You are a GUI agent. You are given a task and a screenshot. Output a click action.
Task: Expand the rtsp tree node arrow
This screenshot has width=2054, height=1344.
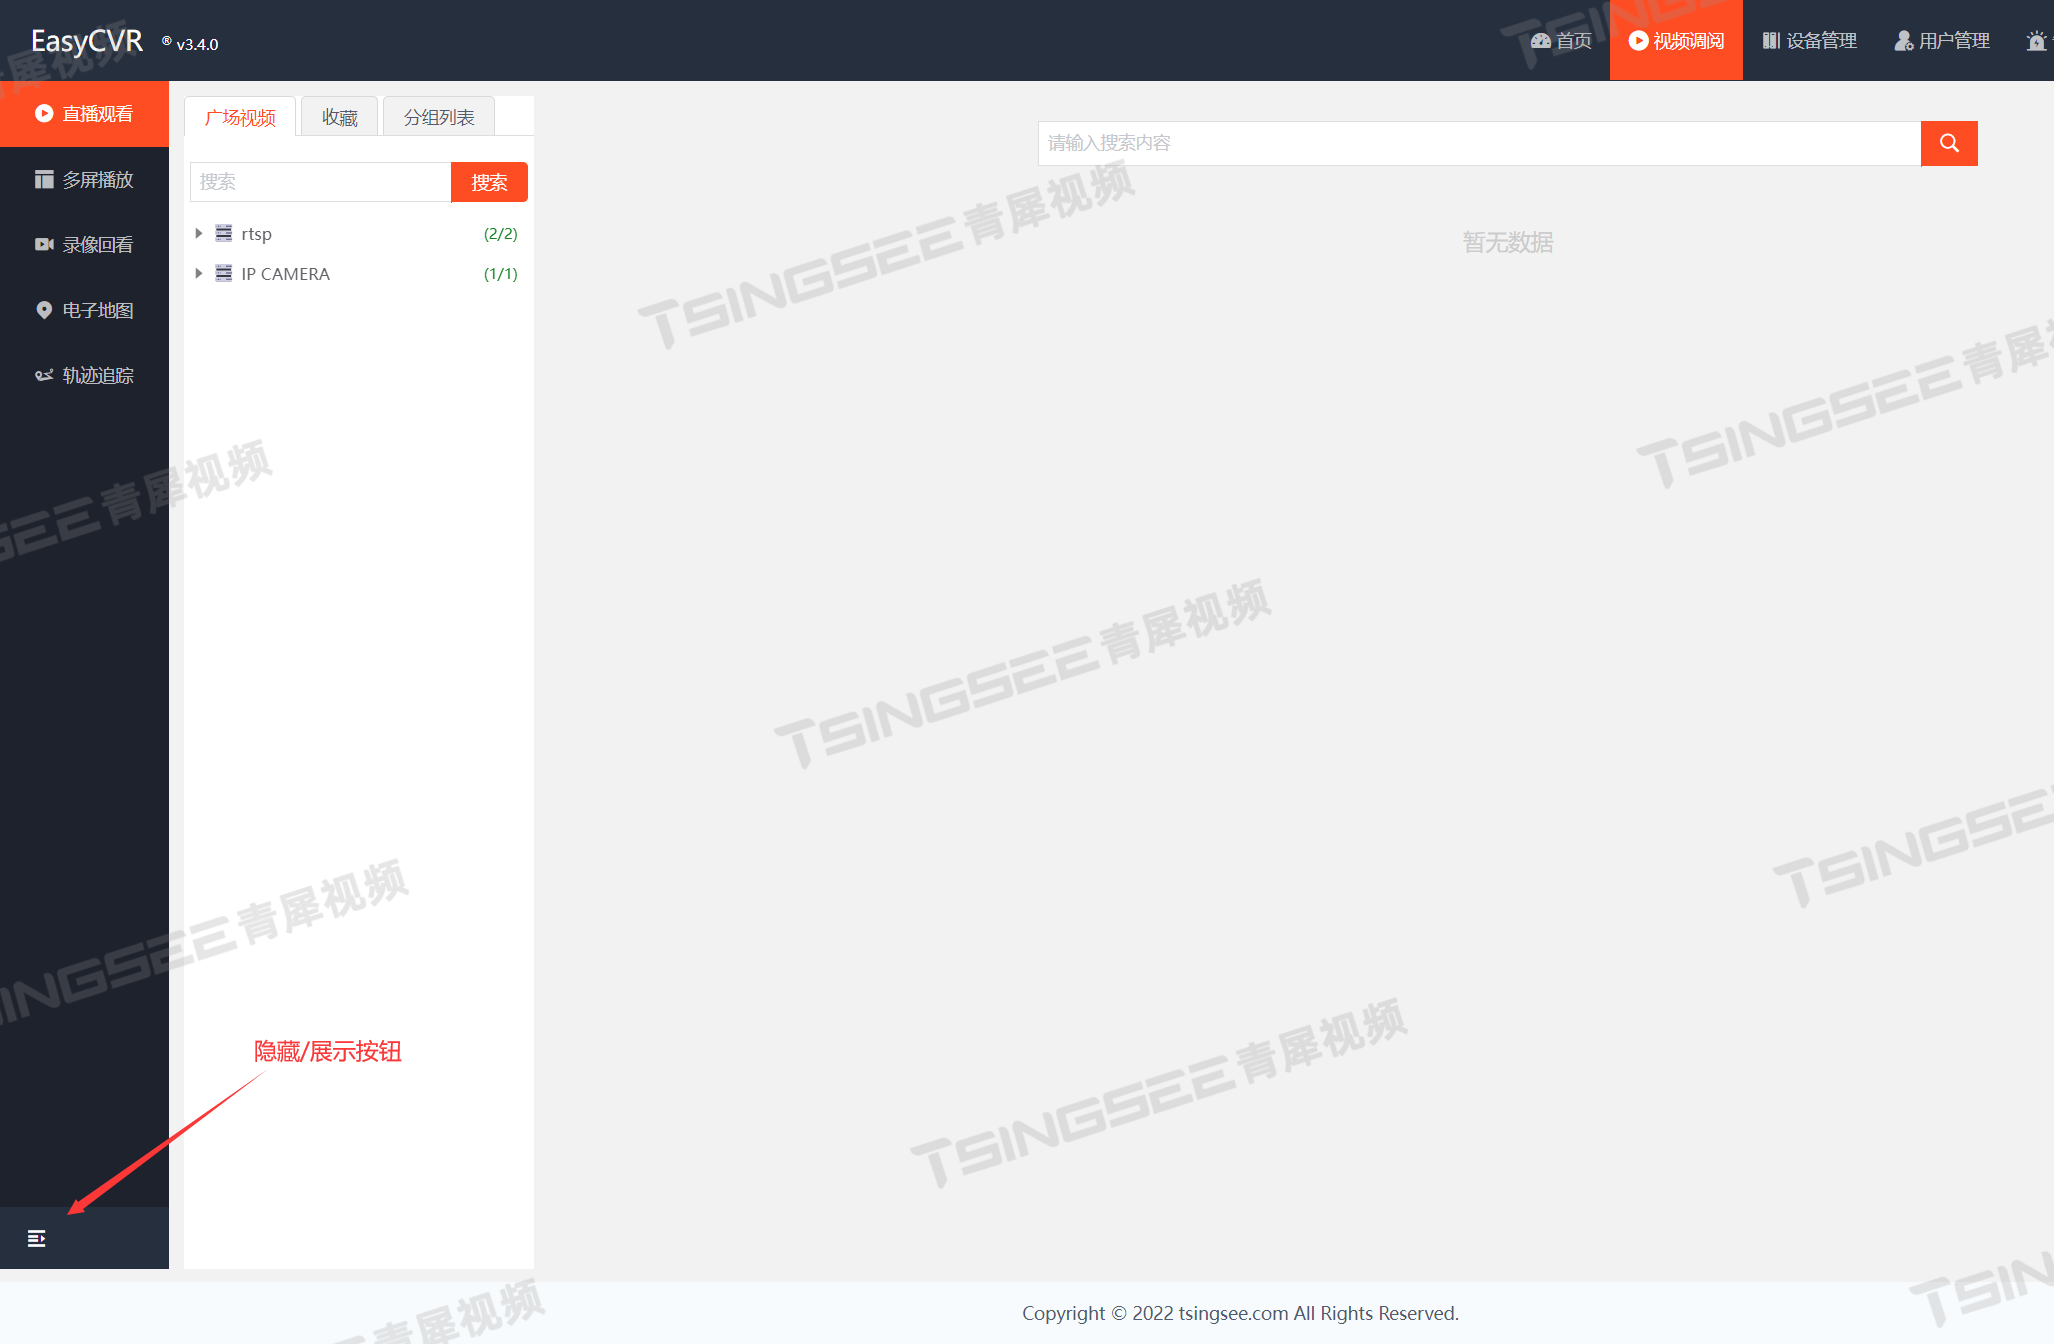pos(199,233)
